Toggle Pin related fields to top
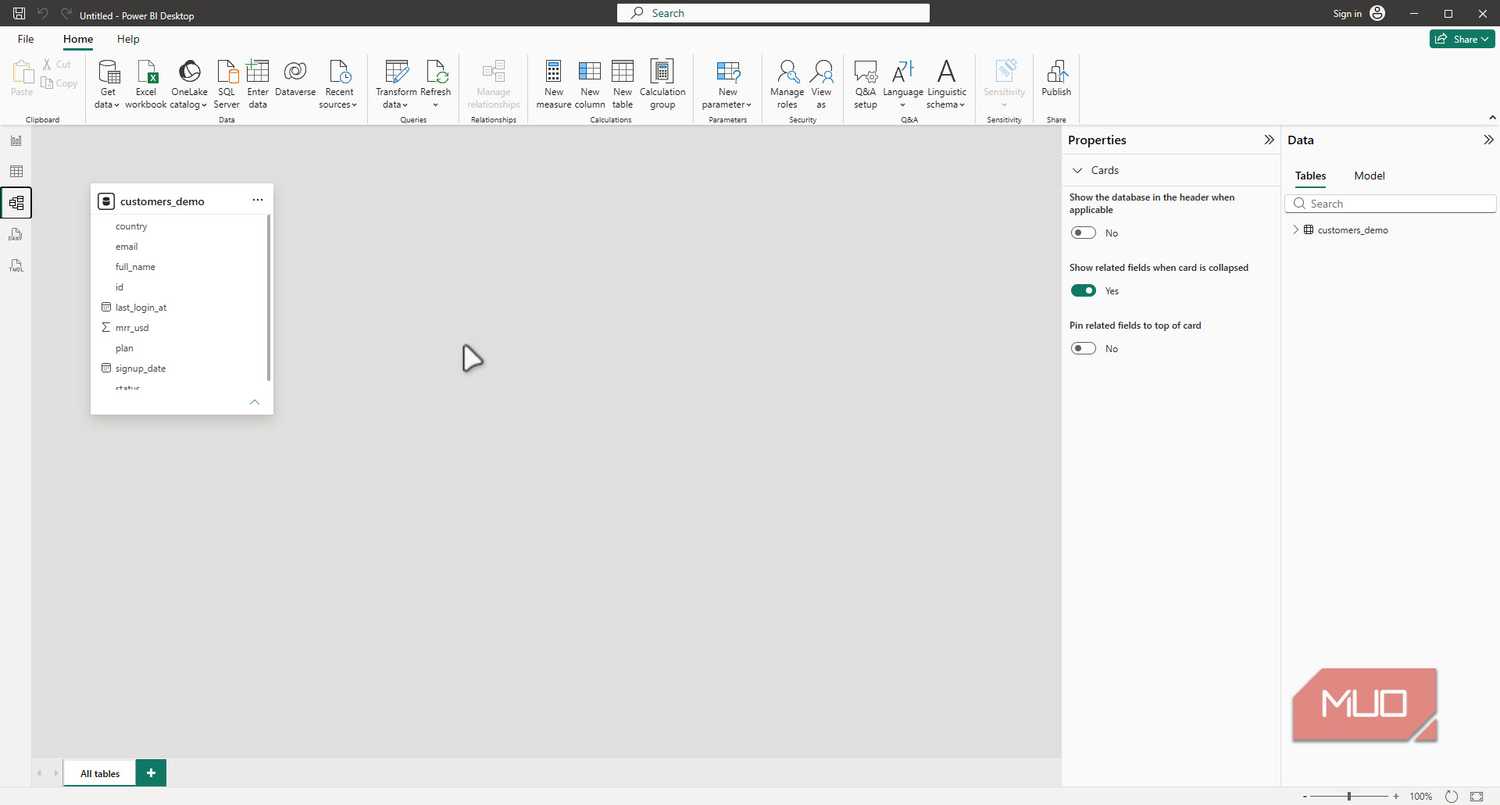Viewport: 1500px width, 805px height. coord(1083,349)
